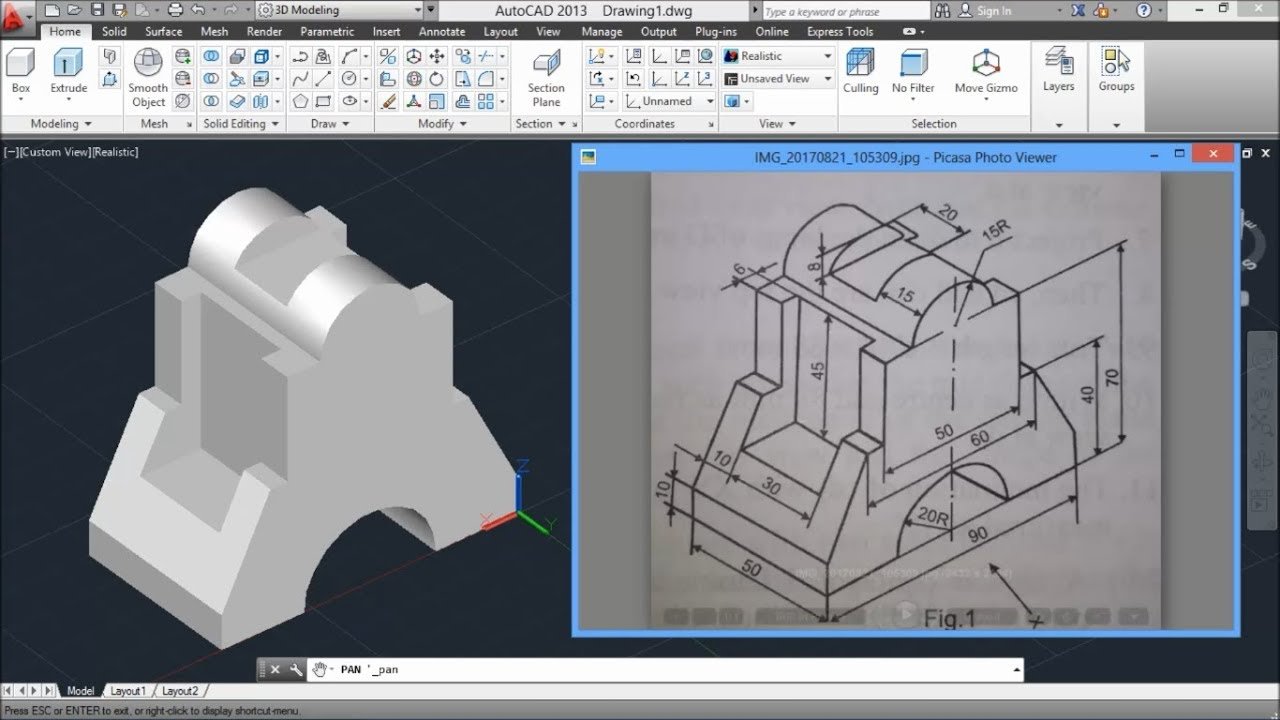
Task: Open the Annotate ribbon tab
Action: (x=441, y=31)
